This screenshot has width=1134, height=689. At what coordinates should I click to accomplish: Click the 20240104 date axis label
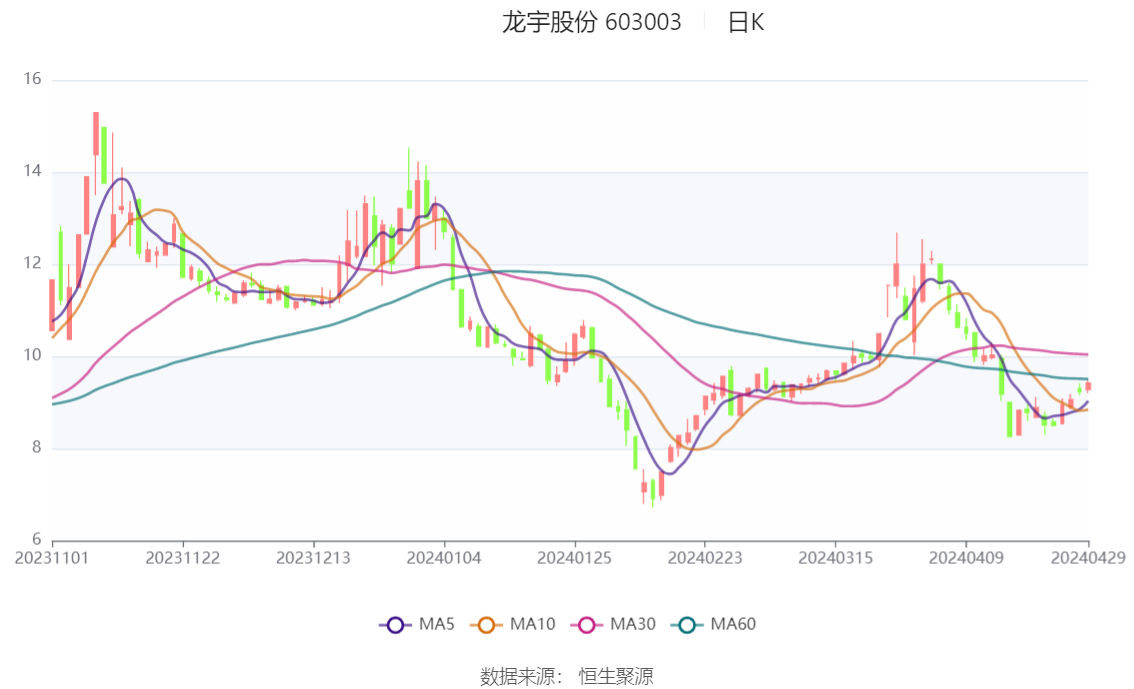coord(444,558)
